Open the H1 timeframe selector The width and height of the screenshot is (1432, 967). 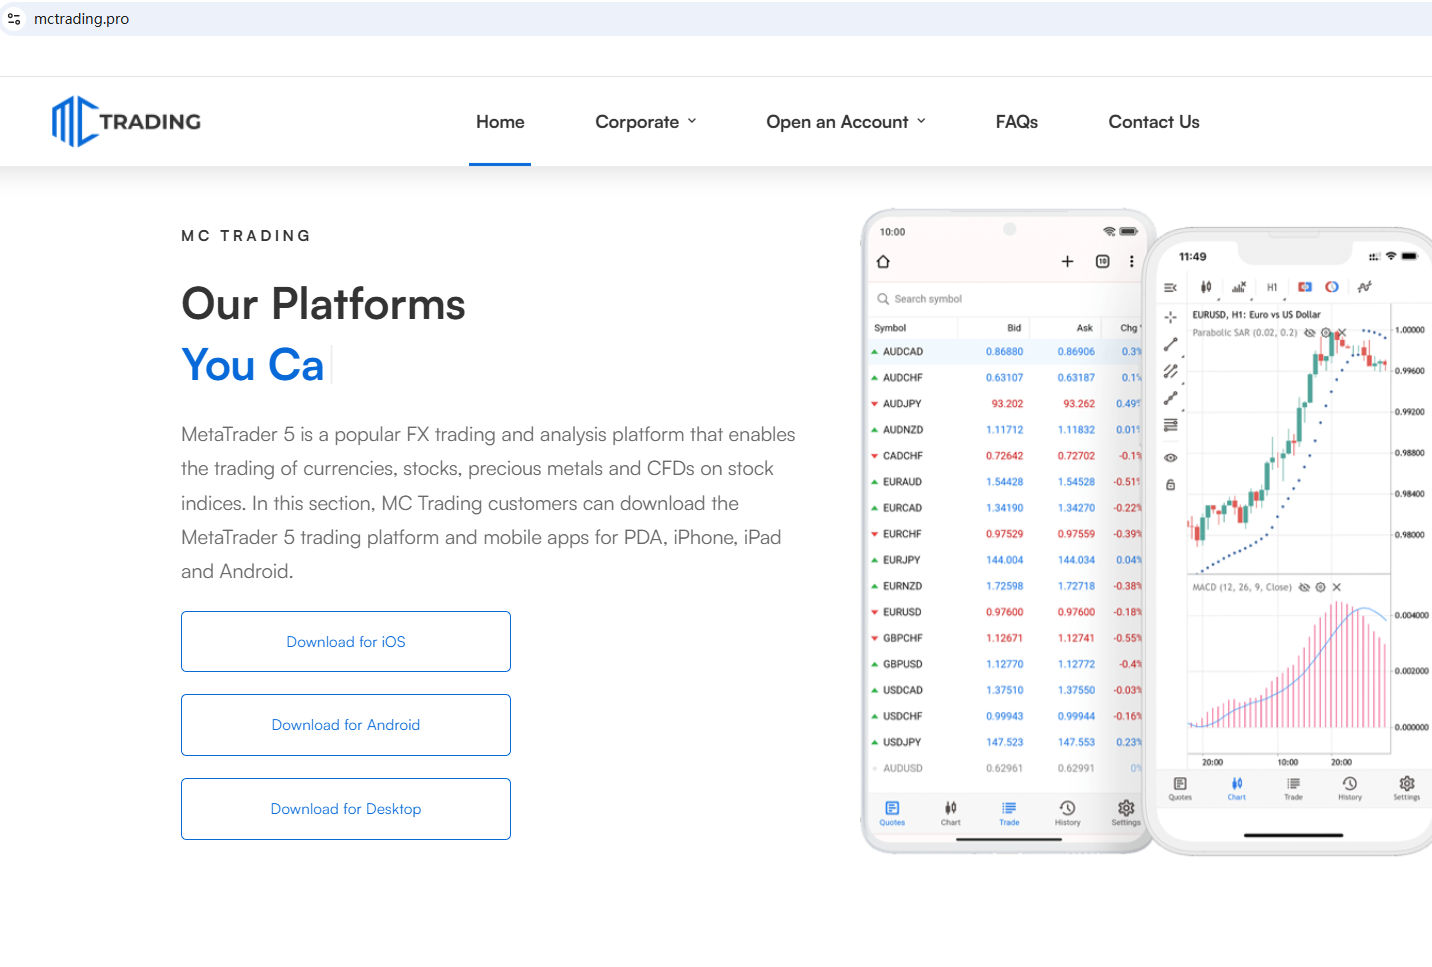point(1272,287)
